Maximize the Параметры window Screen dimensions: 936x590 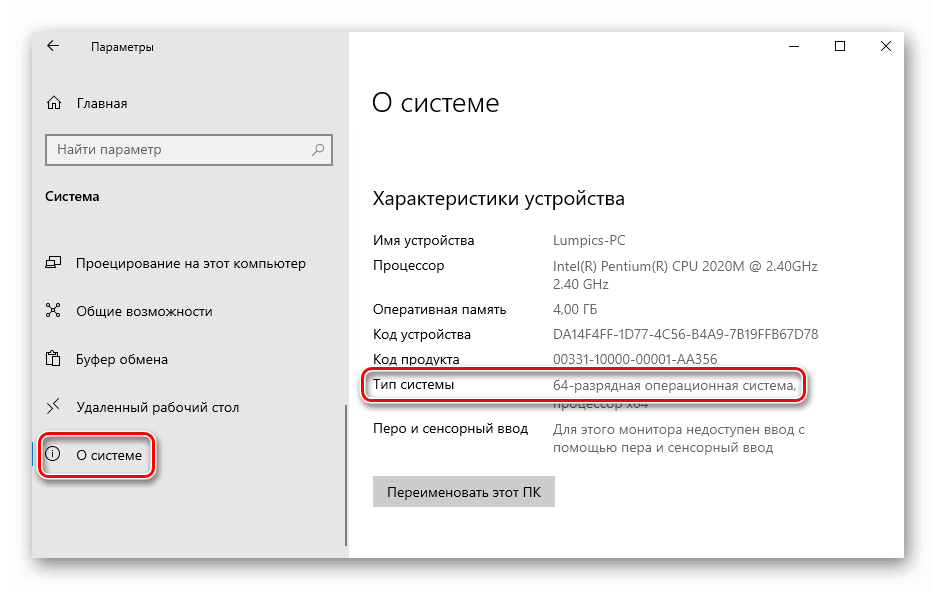(840, 47)
